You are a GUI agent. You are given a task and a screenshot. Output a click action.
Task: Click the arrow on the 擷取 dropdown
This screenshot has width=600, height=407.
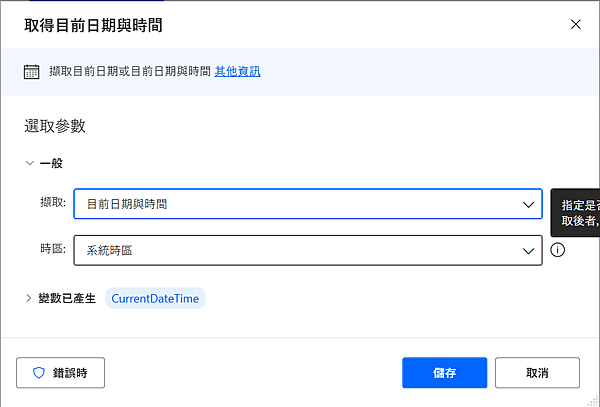pyautogui.click(x=528, y=204)
